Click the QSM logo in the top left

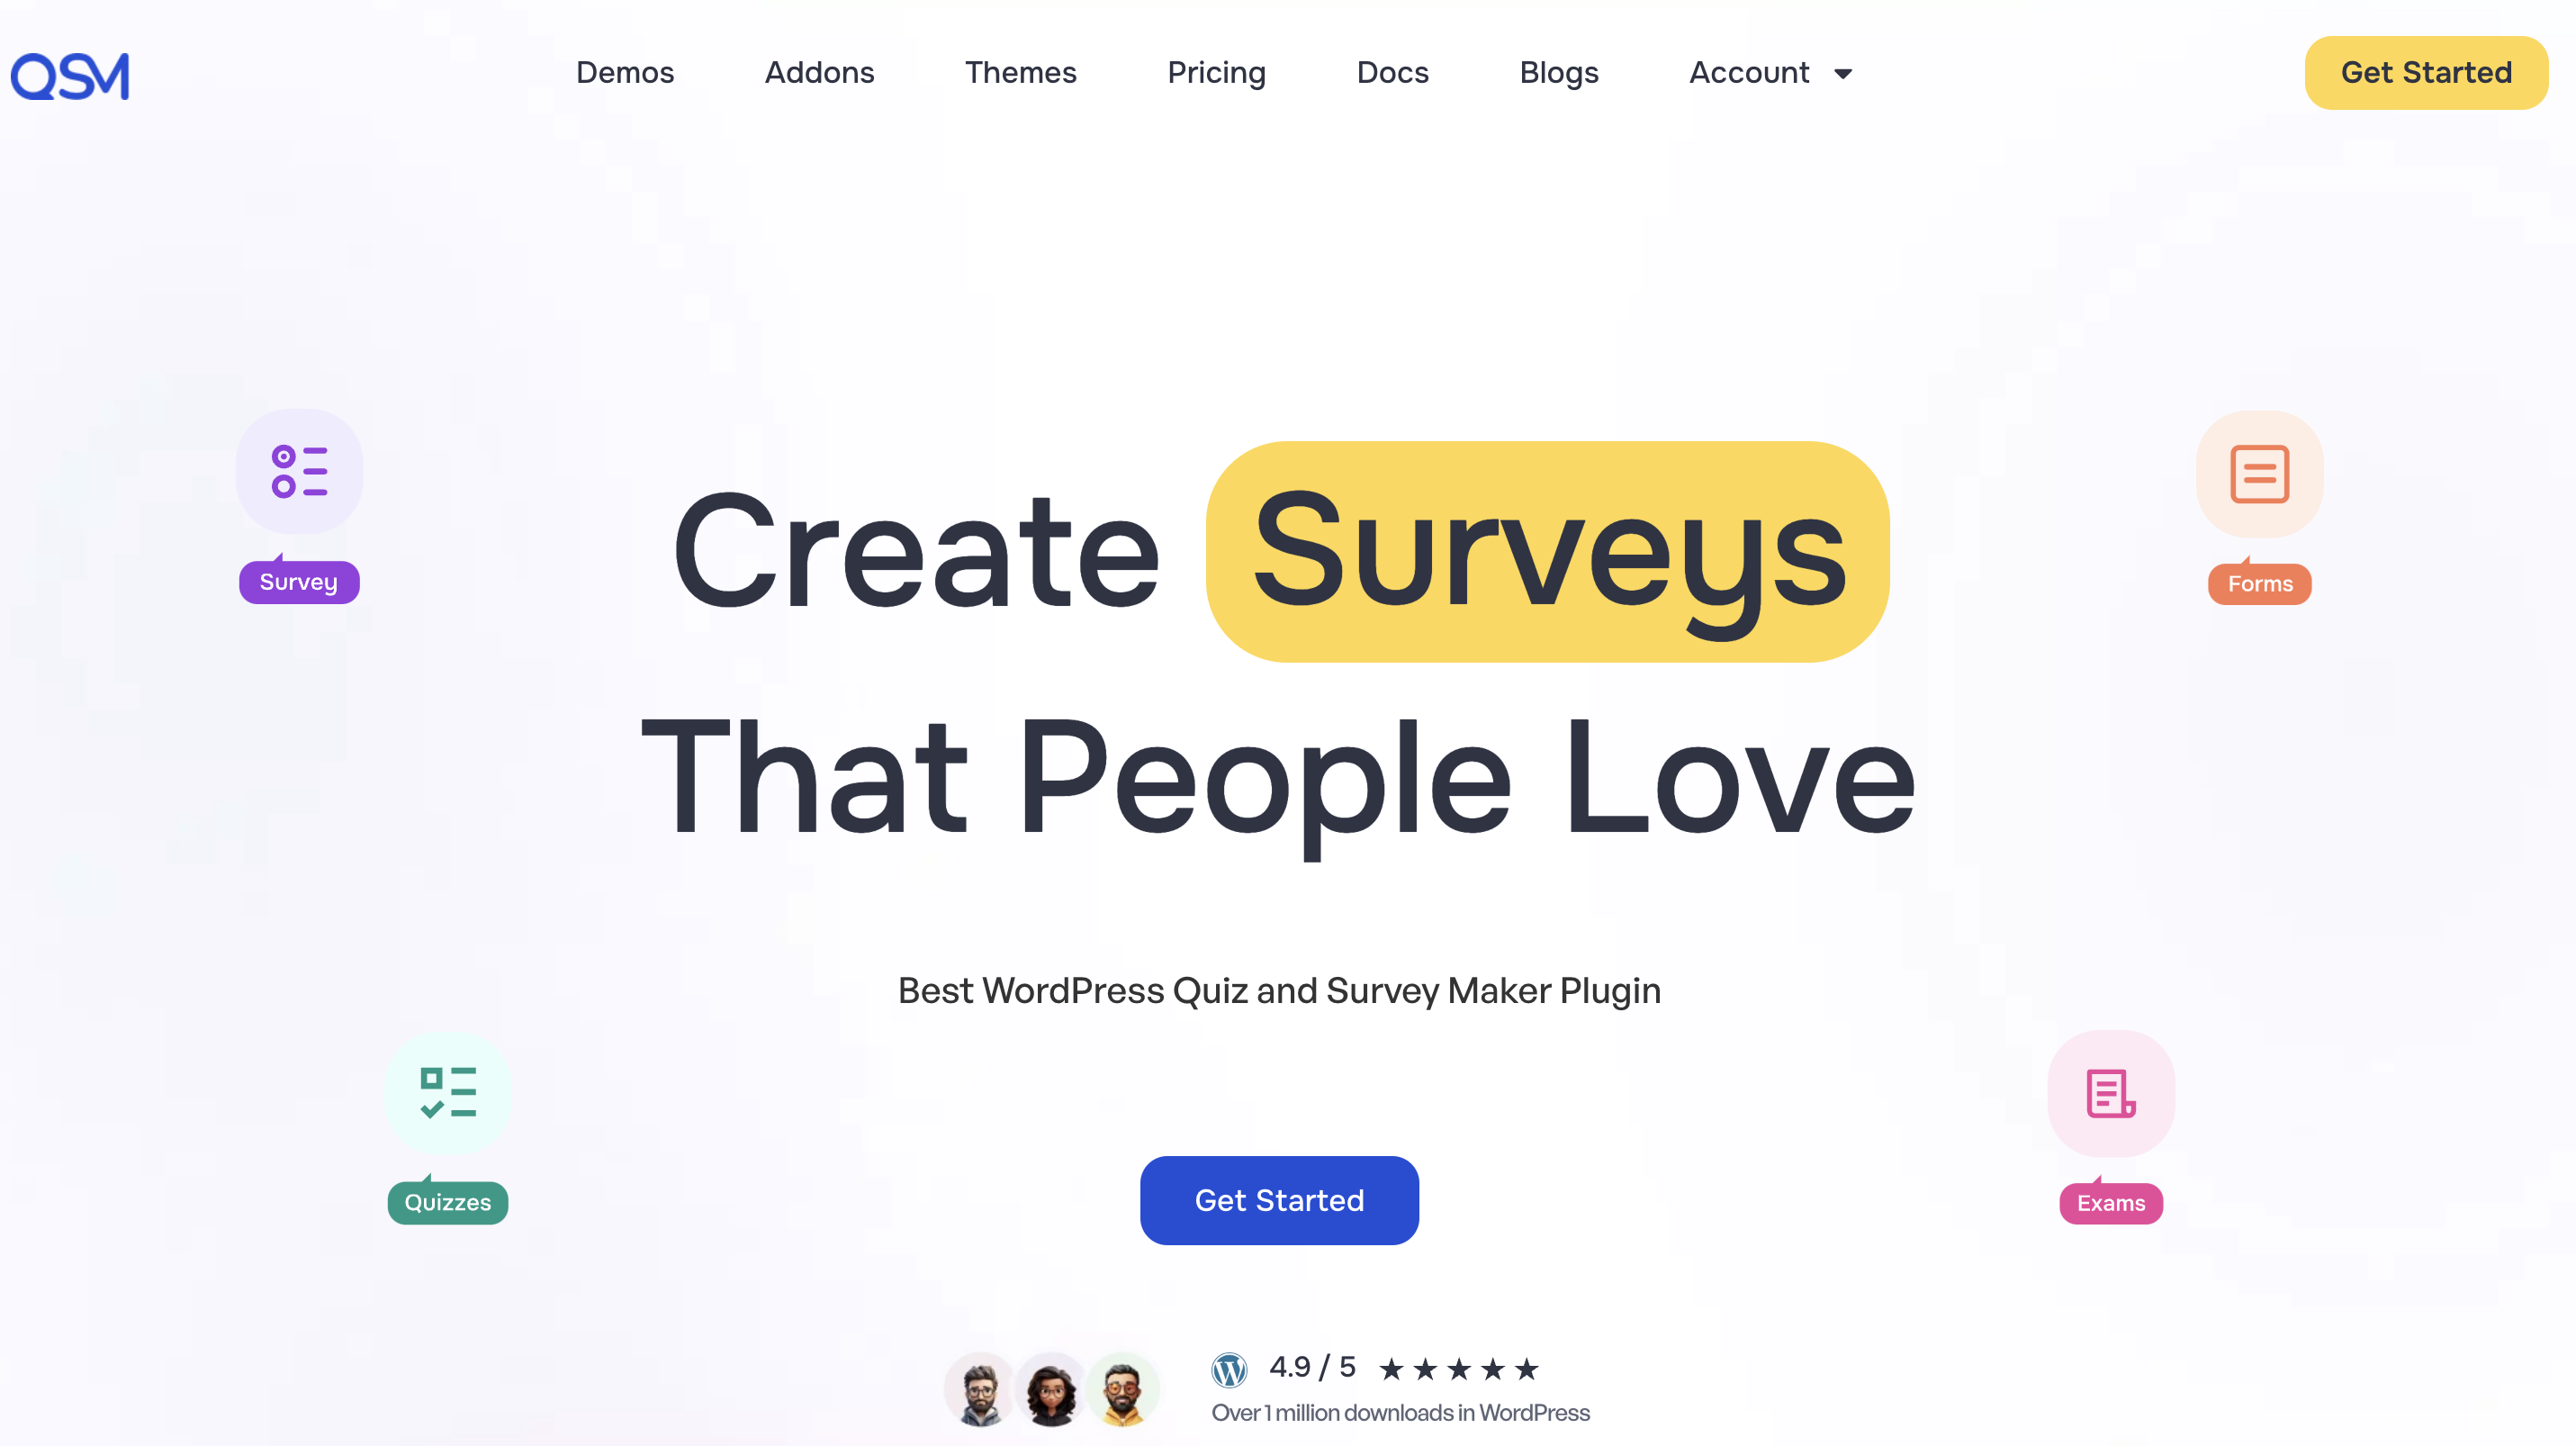71,73
